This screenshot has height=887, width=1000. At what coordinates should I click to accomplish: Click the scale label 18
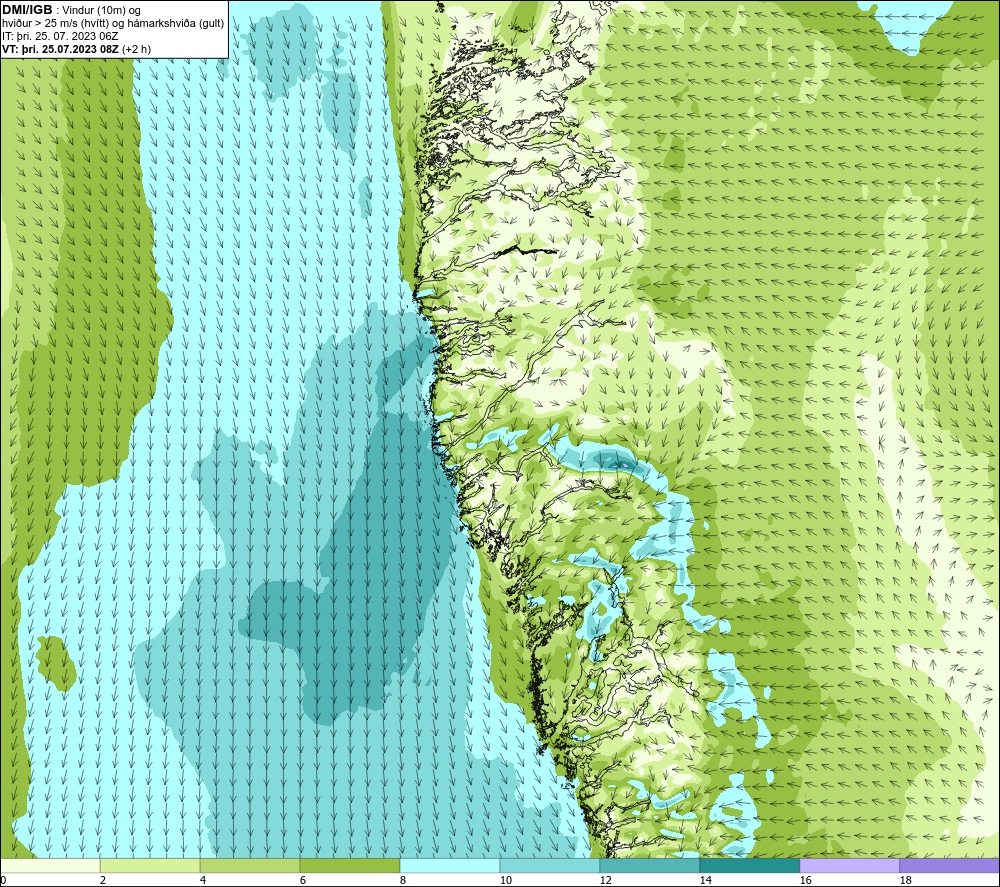(x=905, y=881)
